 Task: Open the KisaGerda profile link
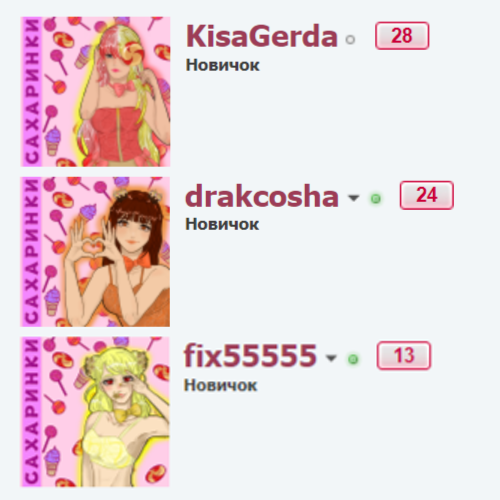262,36
